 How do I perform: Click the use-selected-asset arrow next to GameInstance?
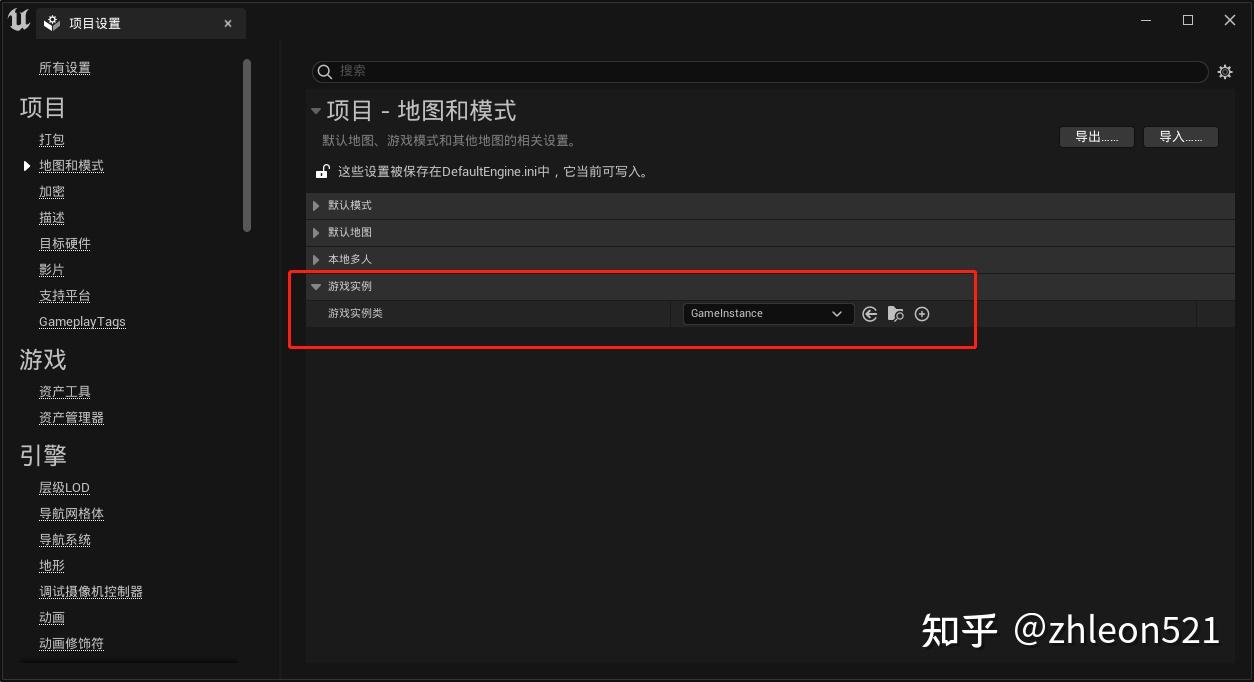pyautogui.click(x=870, y=313)
